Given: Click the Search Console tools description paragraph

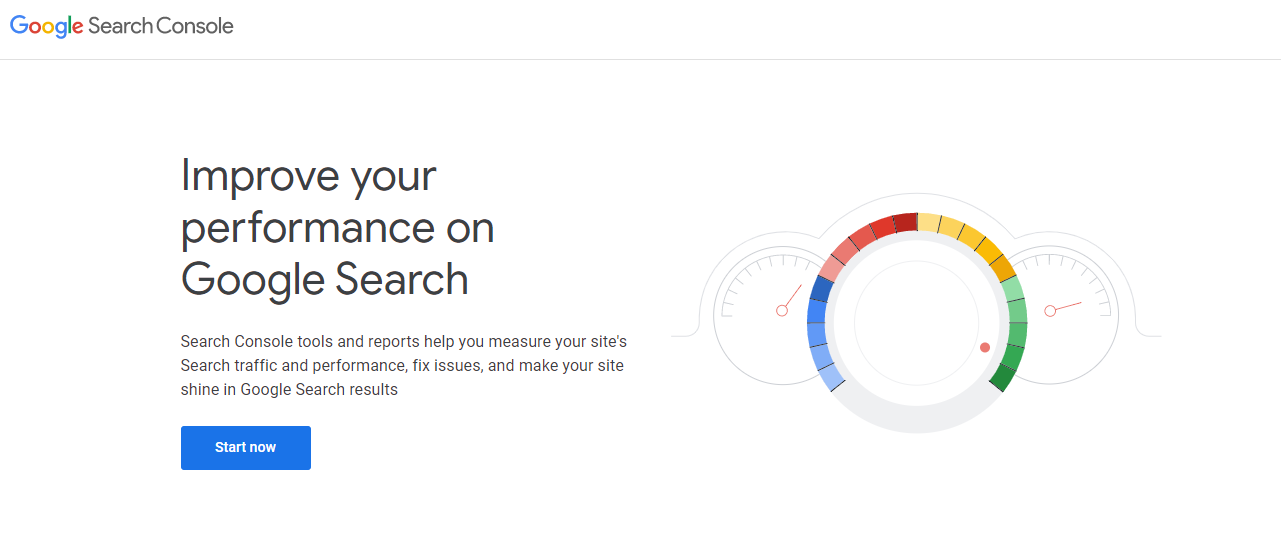Looking at the screenshot, I should pyautogui.click(x=404, y=365).
